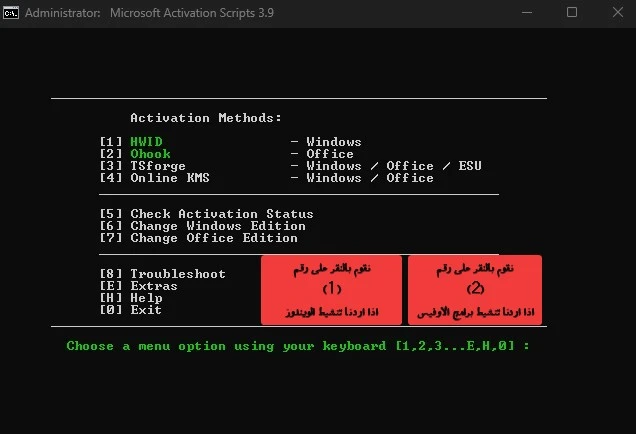Minimize the Activation Scripts window
Image resolution: width=636 pixels, height=434 pixels.
(x=526, y=13)
